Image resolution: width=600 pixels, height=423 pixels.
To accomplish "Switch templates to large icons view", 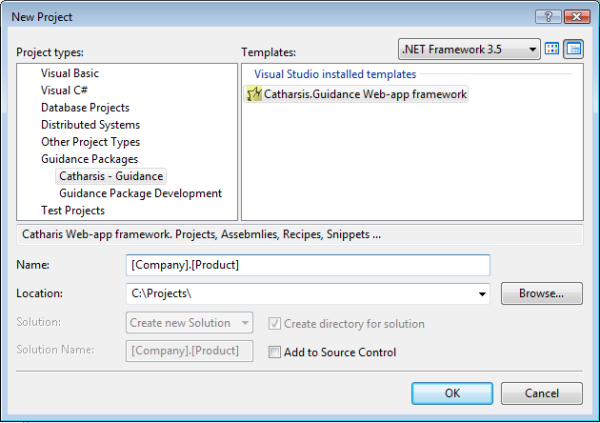I will click(x=552, y=49).
